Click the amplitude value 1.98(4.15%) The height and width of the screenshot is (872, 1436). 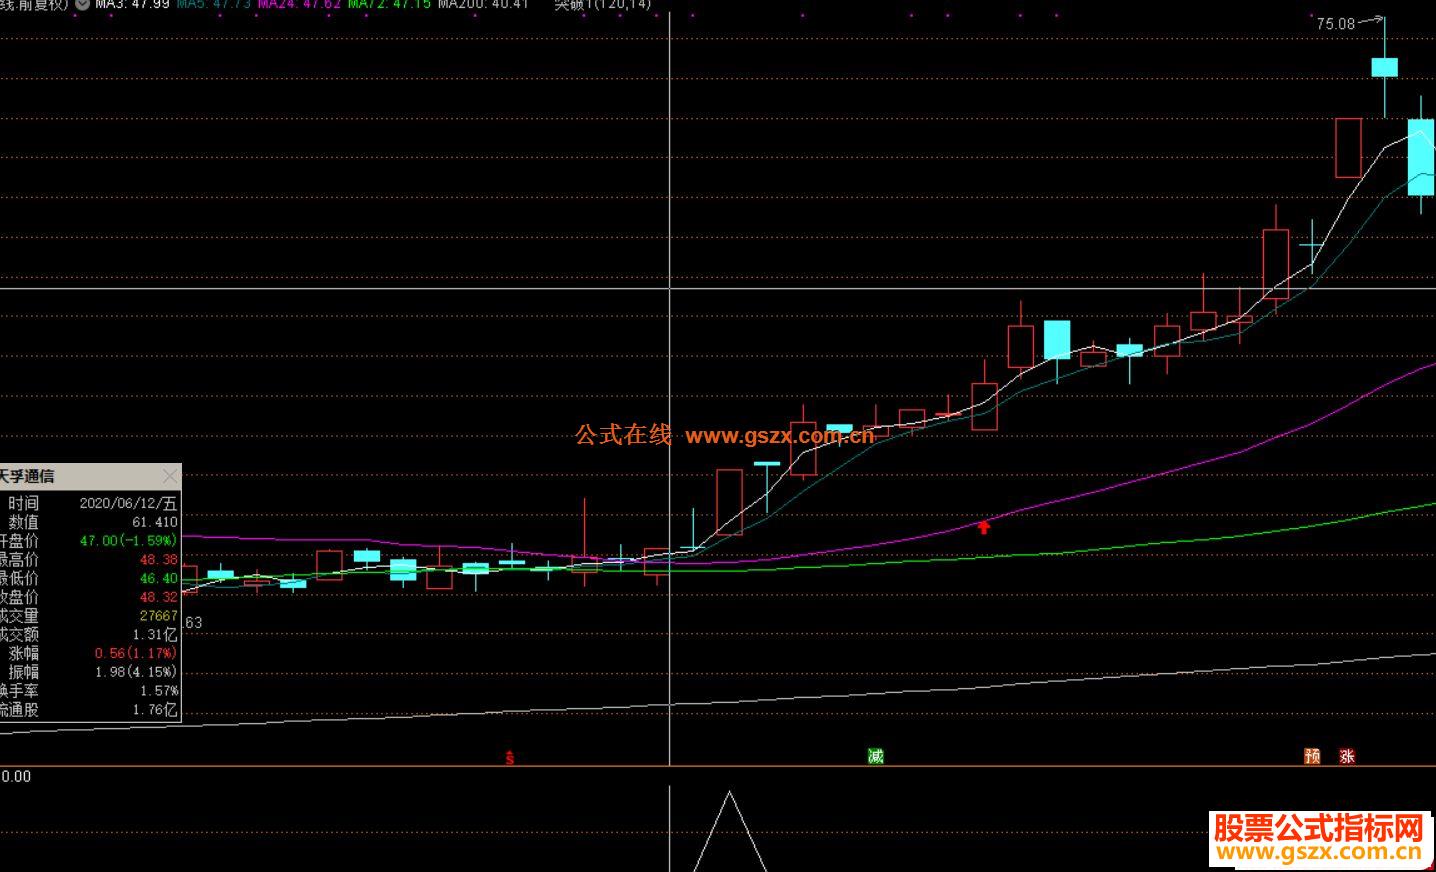tap(136, 672)
